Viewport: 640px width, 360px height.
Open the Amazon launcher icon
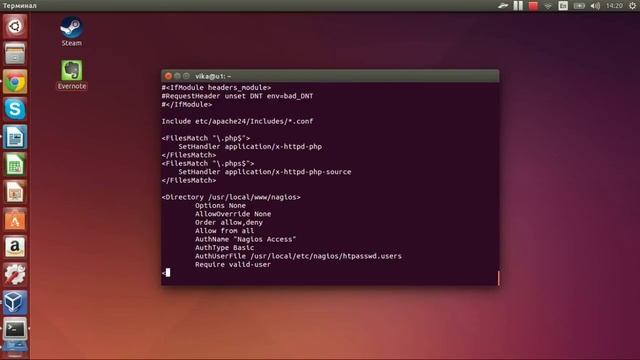pyautogui.click(x=15, y=247)
